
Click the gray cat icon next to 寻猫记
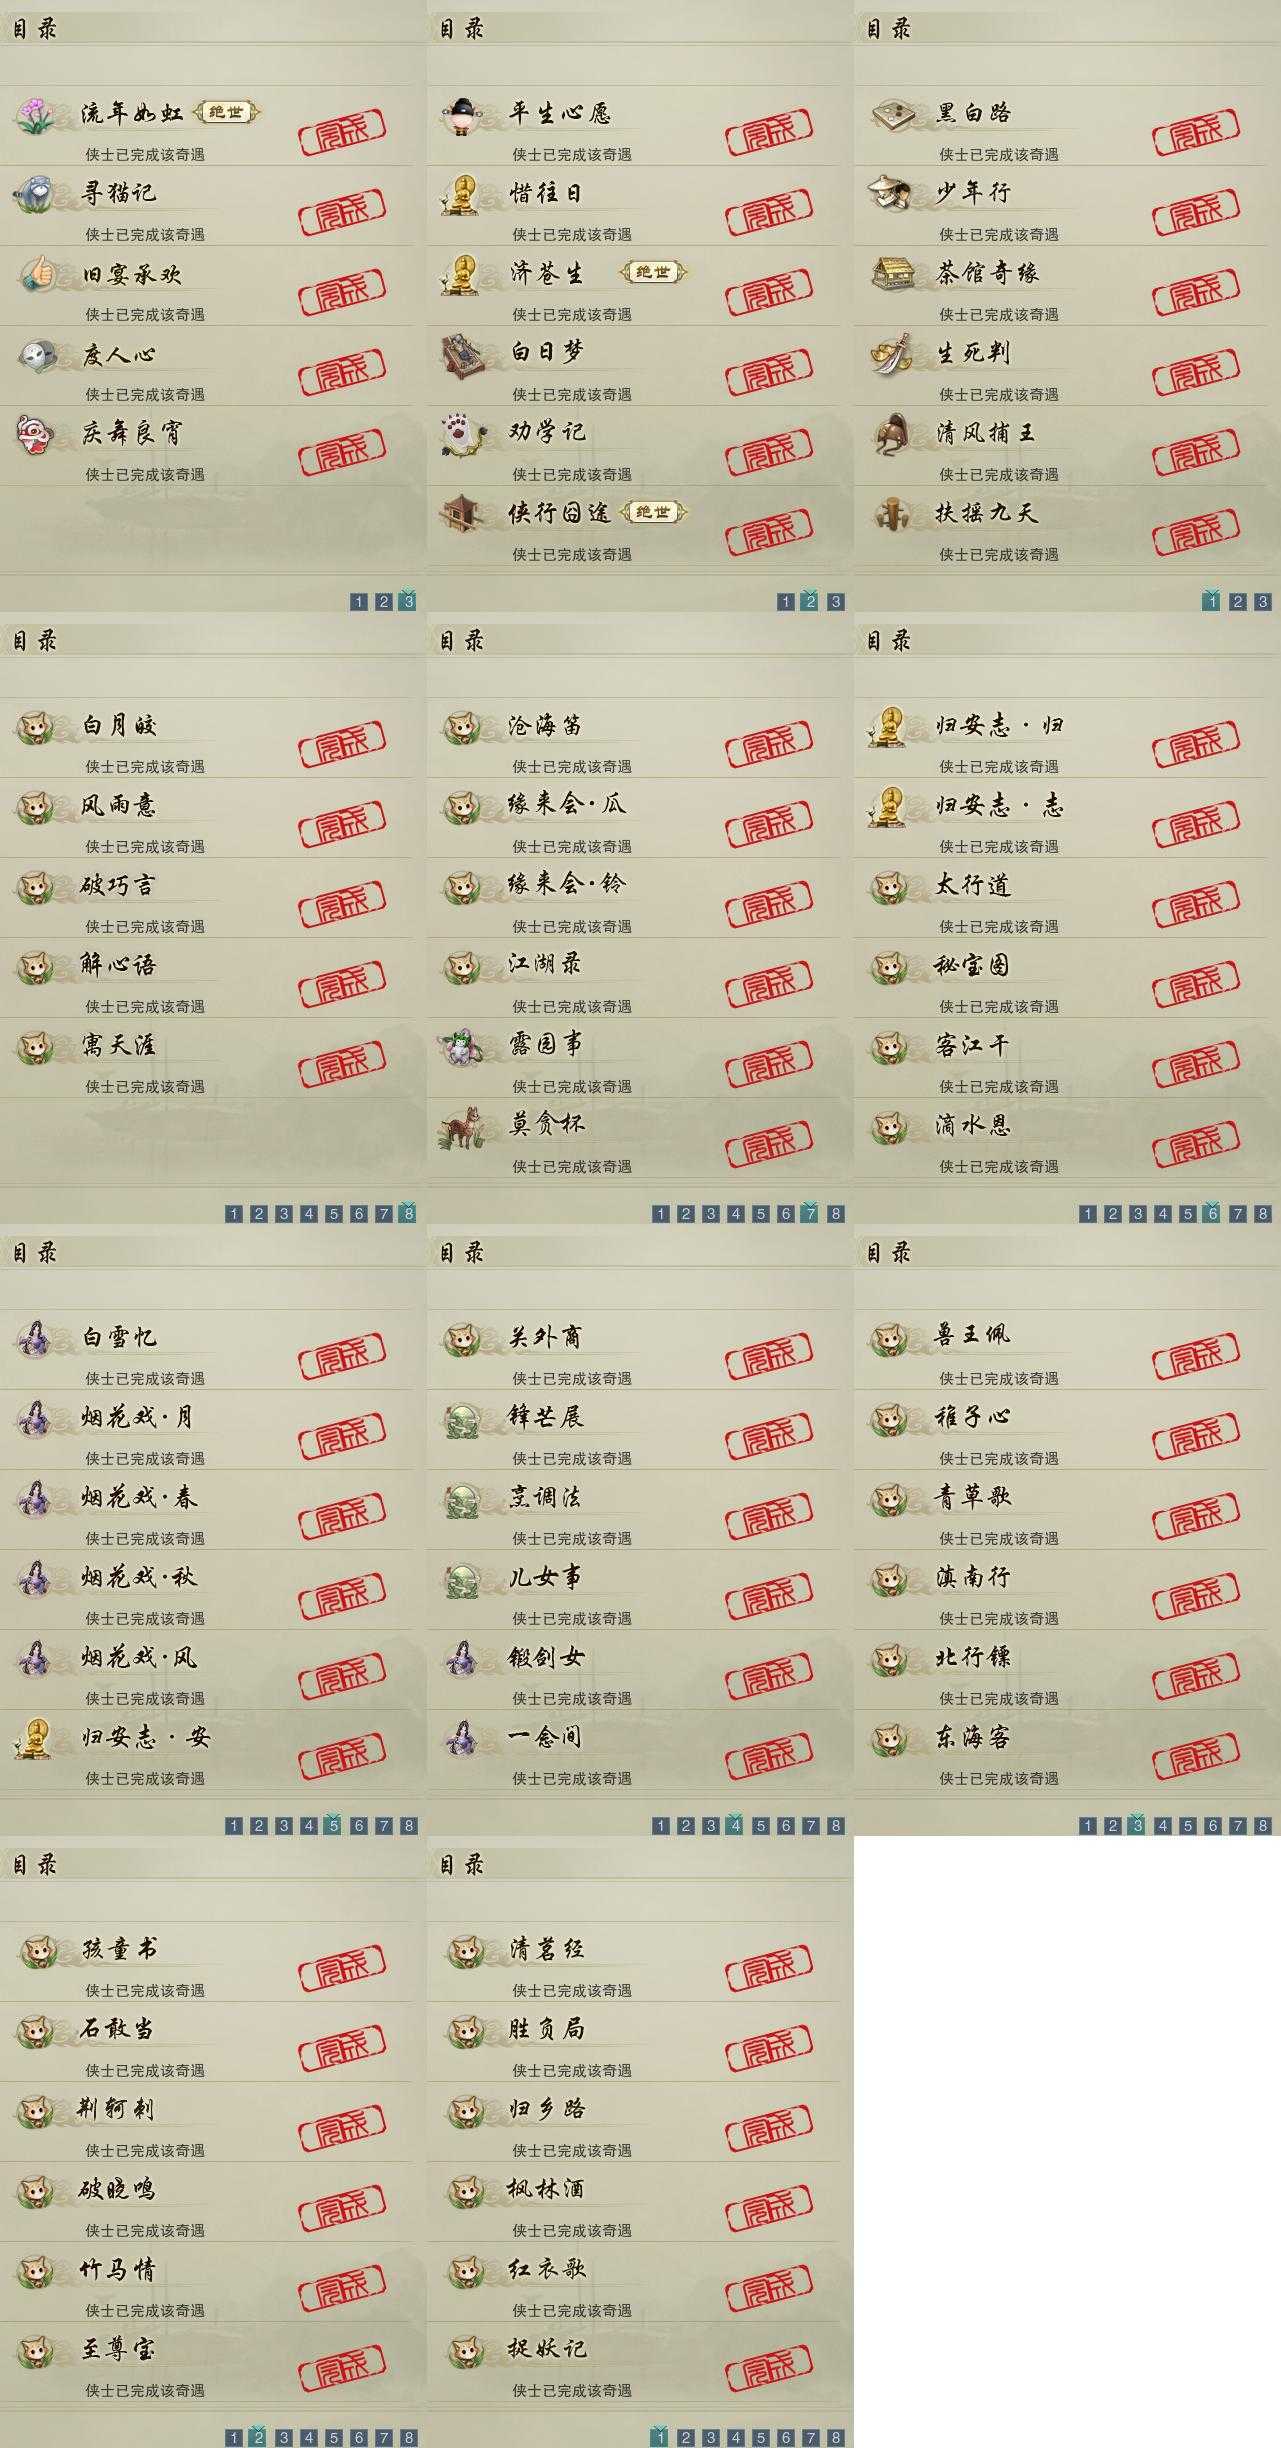pos(37,193)
